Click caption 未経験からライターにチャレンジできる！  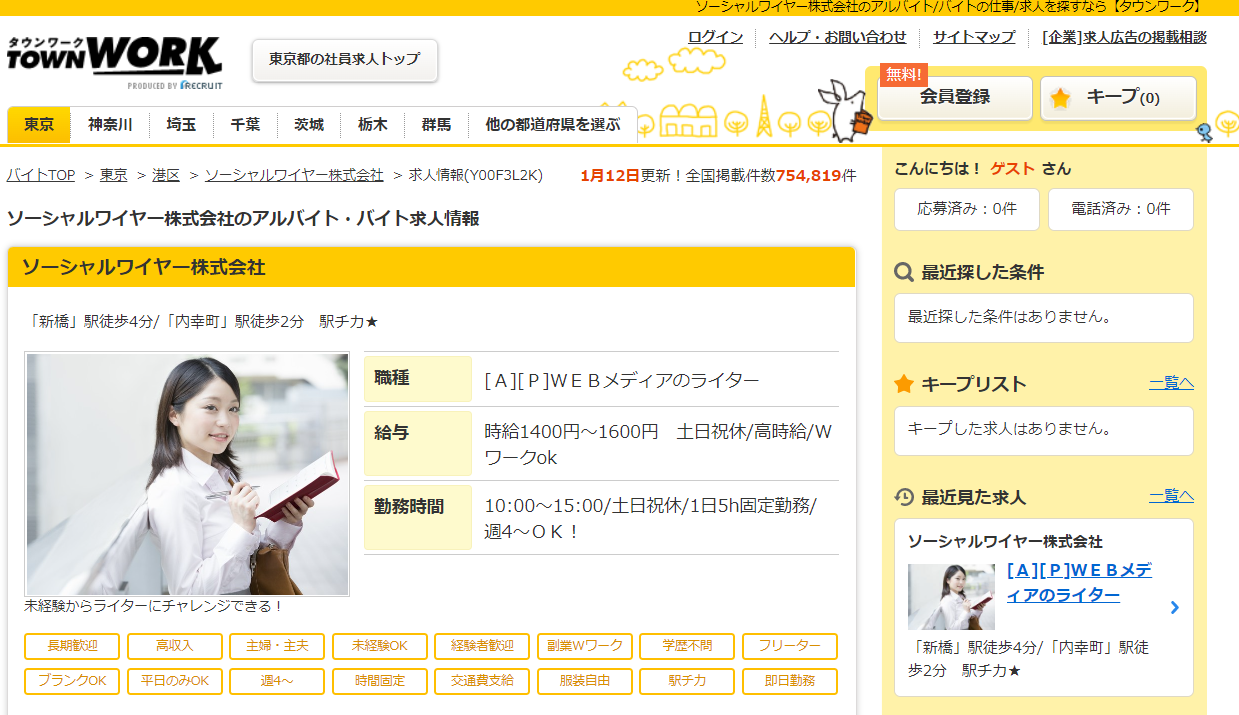(x=154, y=606)
